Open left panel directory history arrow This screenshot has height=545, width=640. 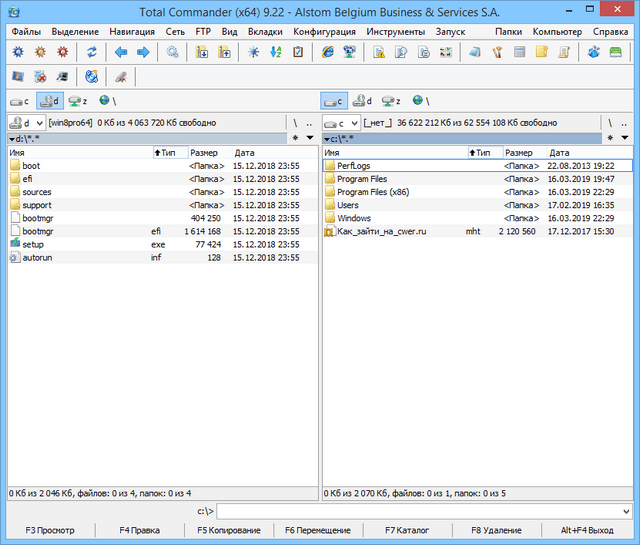click(x=310, y=138)
